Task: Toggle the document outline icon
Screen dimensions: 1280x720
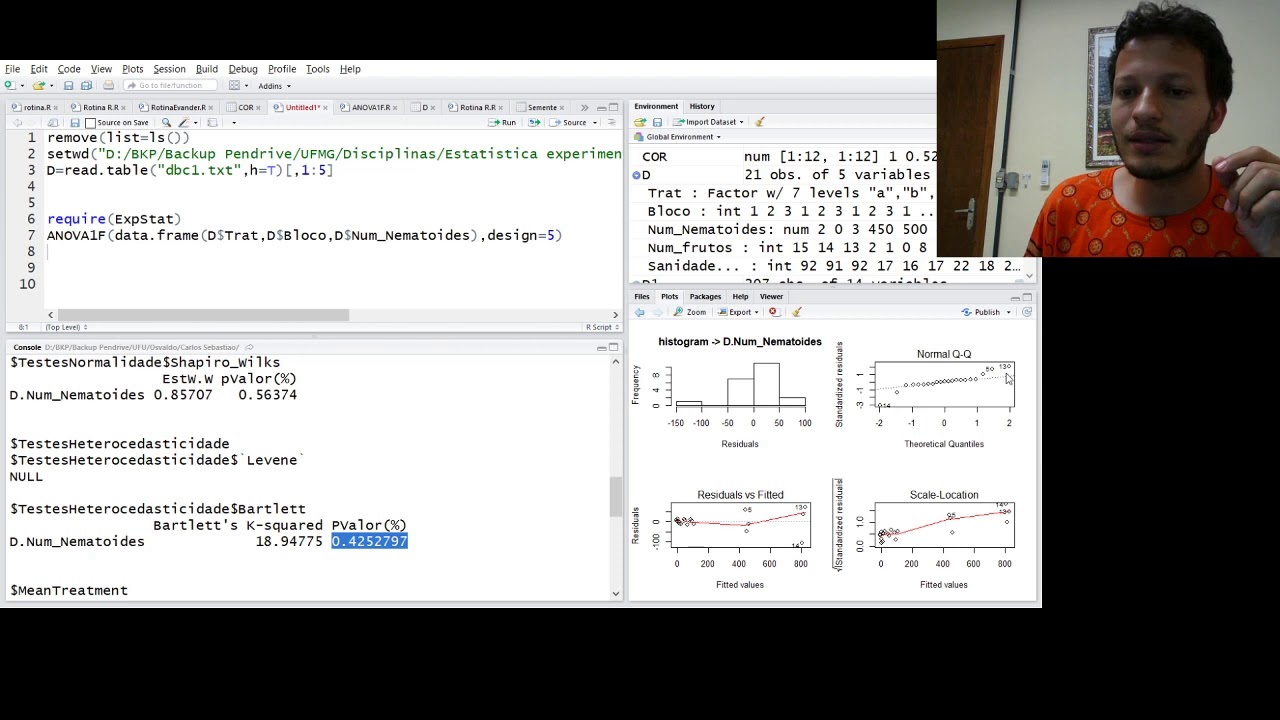Action: point(611,122)
